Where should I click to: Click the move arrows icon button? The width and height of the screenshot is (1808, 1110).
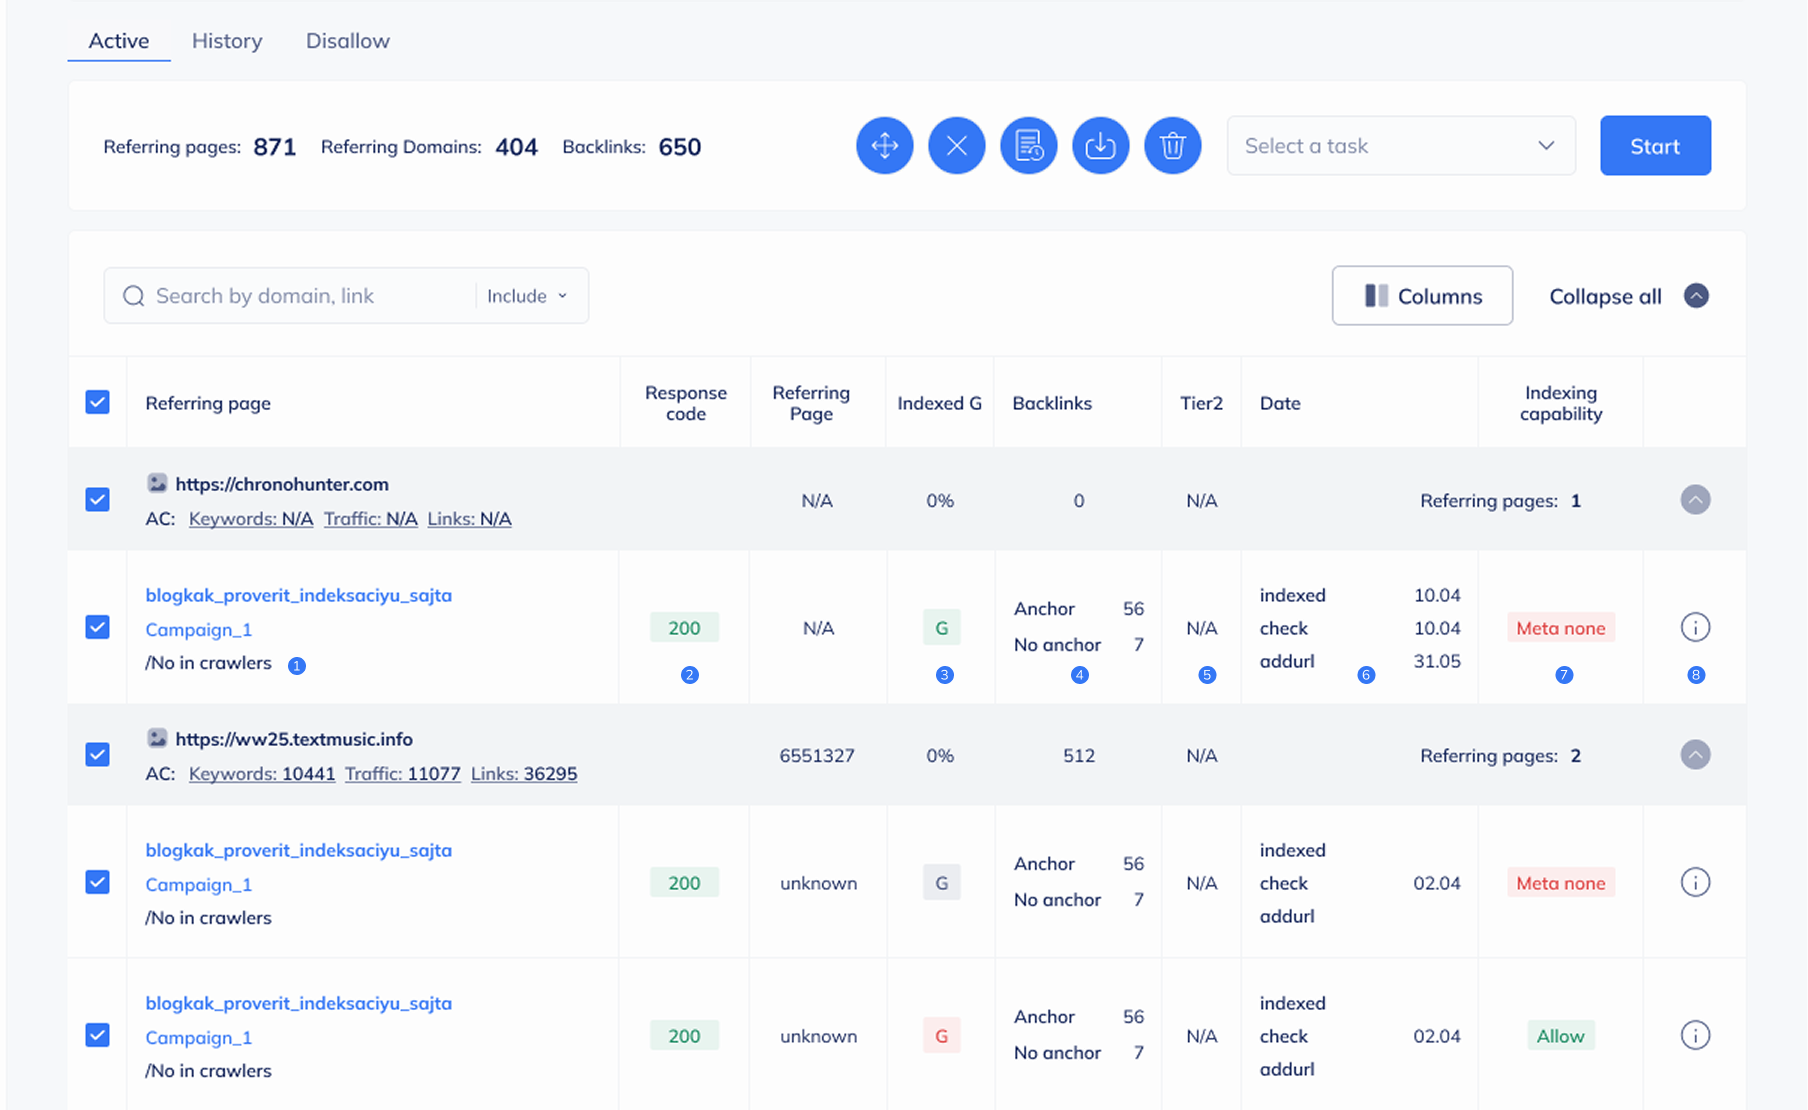(x=884, y=146)
